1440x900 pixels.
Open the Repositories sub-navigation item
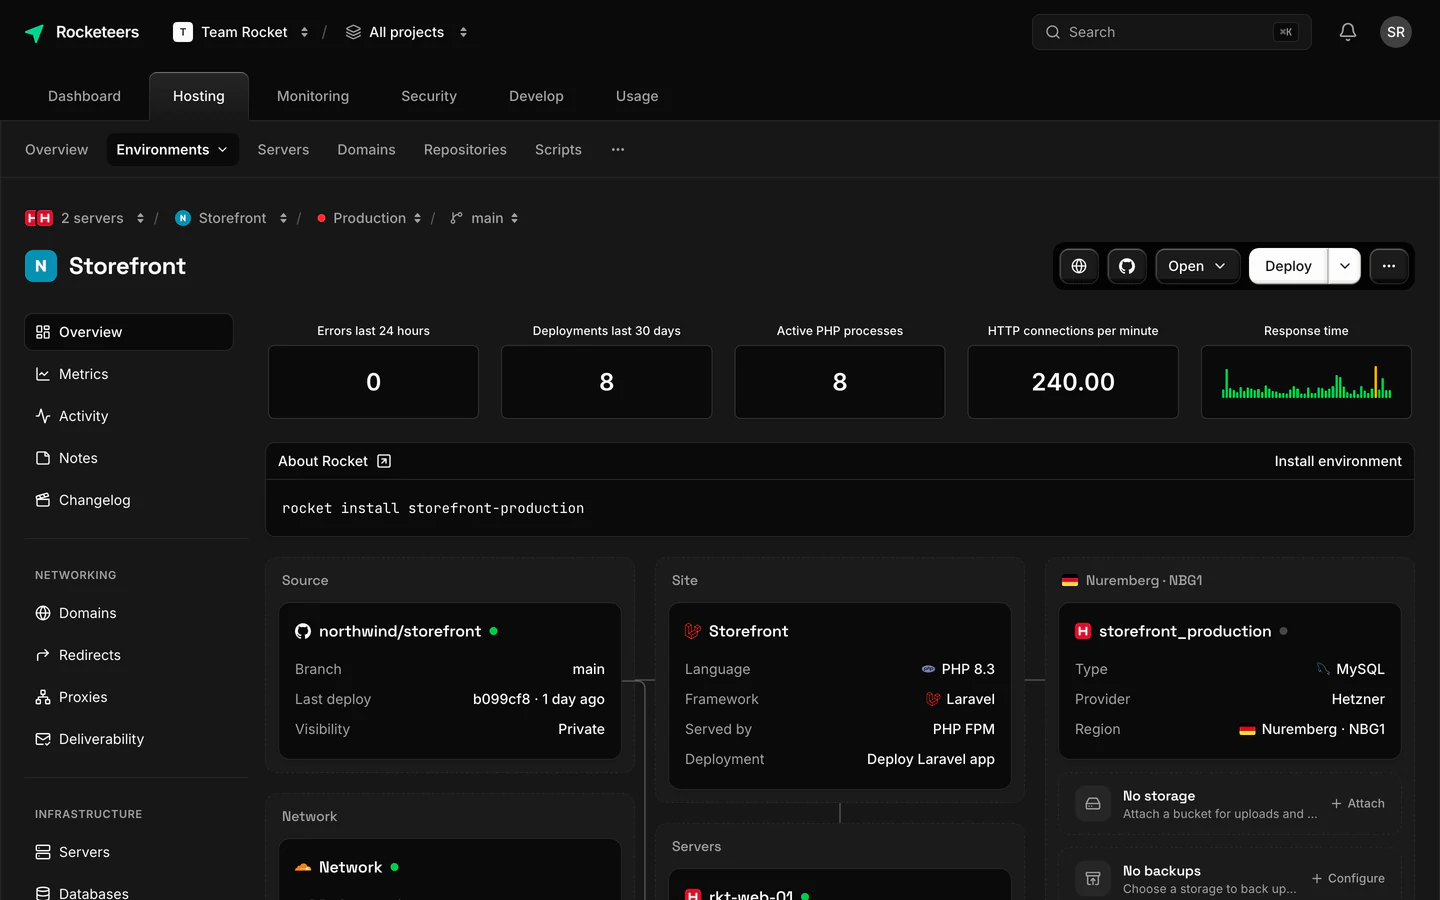(x=465, y=150)
